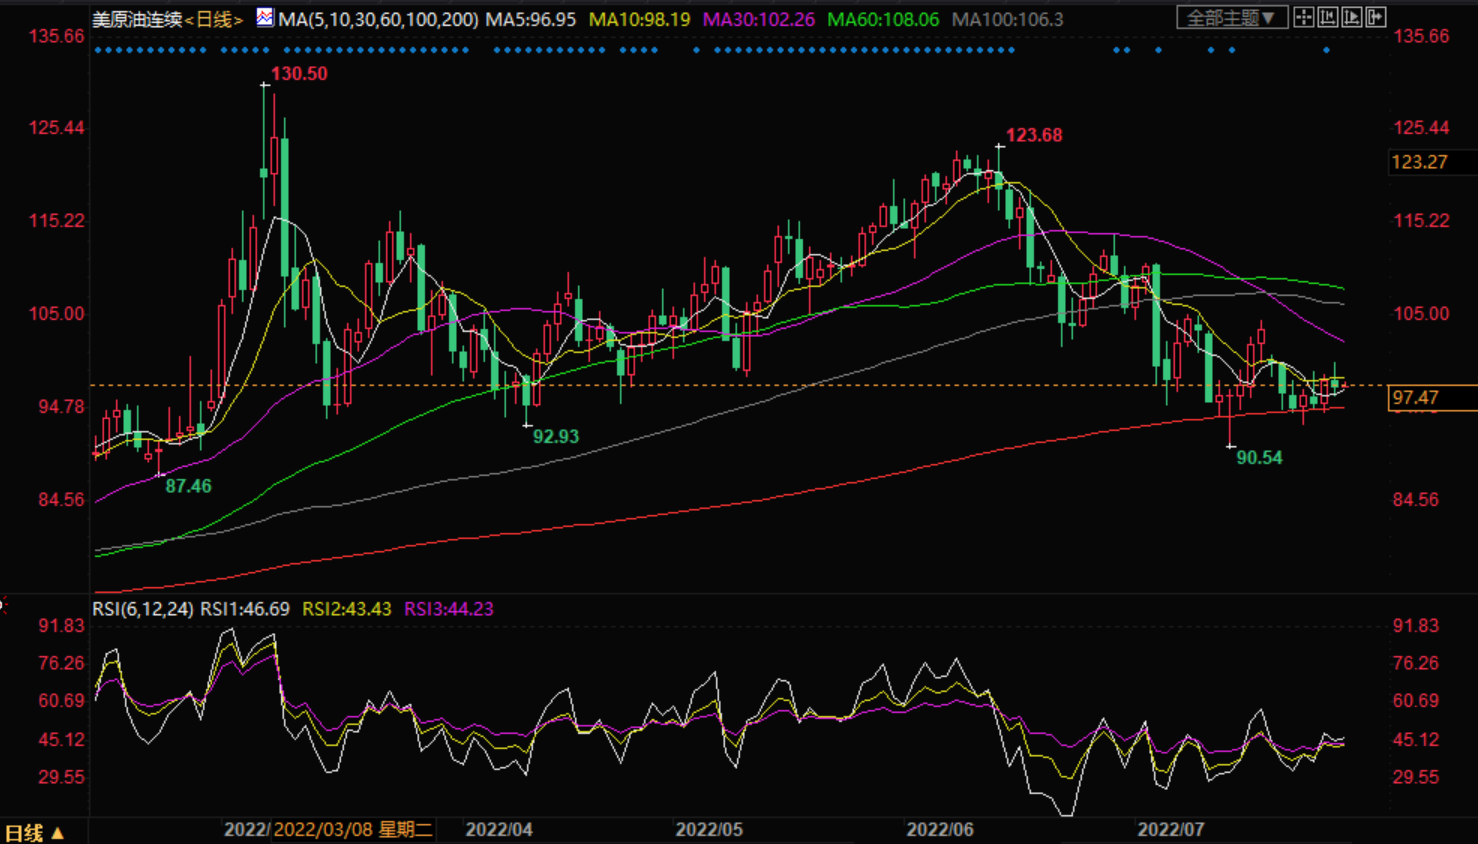Click the MA30:102.26 magenta legend value
This screenshot has width=1478, height=844.
point(758,19)
